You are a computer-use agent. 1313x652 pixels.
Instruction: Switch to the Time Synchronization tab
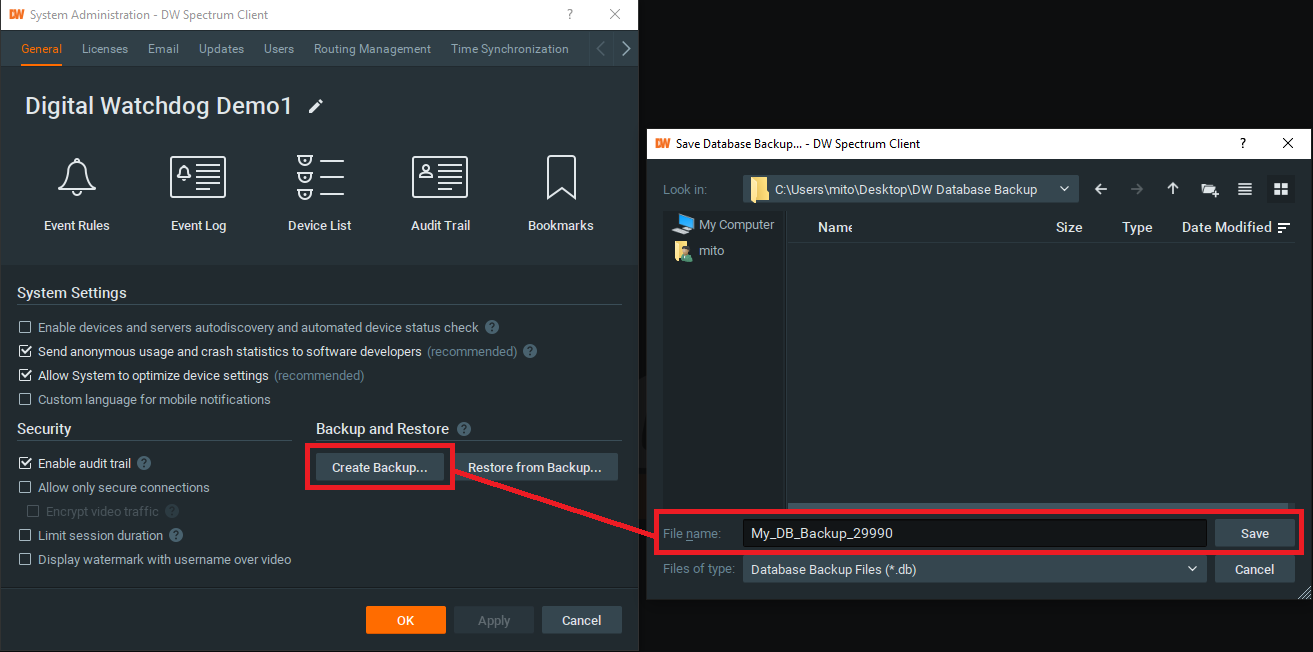click(510, 49)
